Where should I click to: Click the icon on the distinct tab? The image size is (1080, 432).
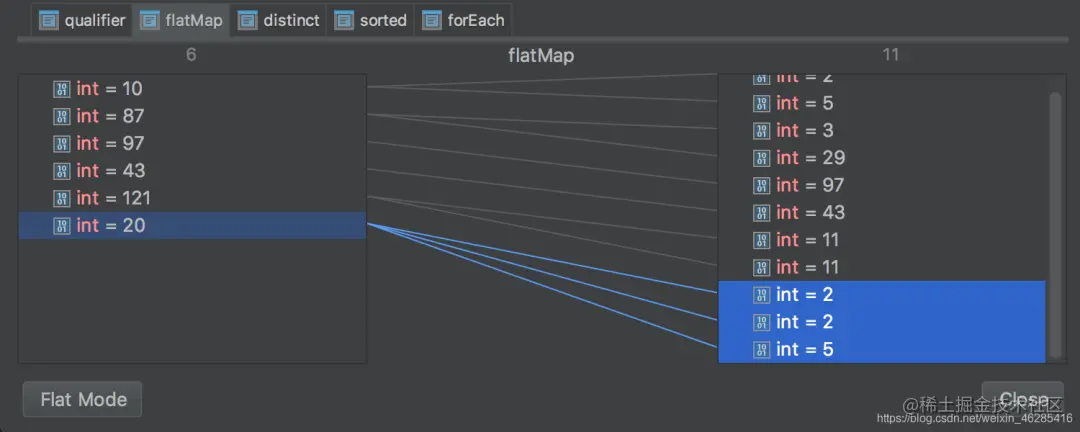coord(247,21)
